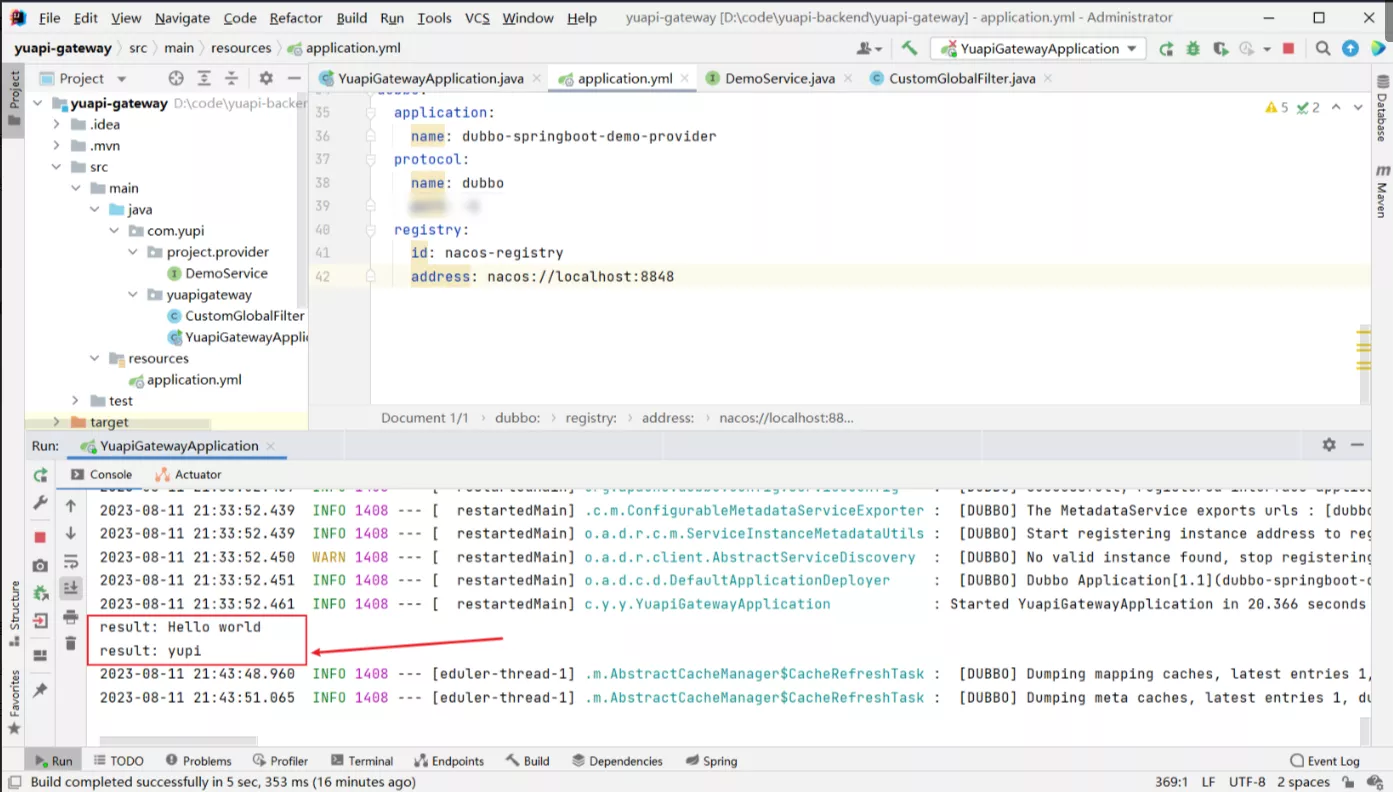Select CustomGlobalFilter in the project tree

[236, 315]
